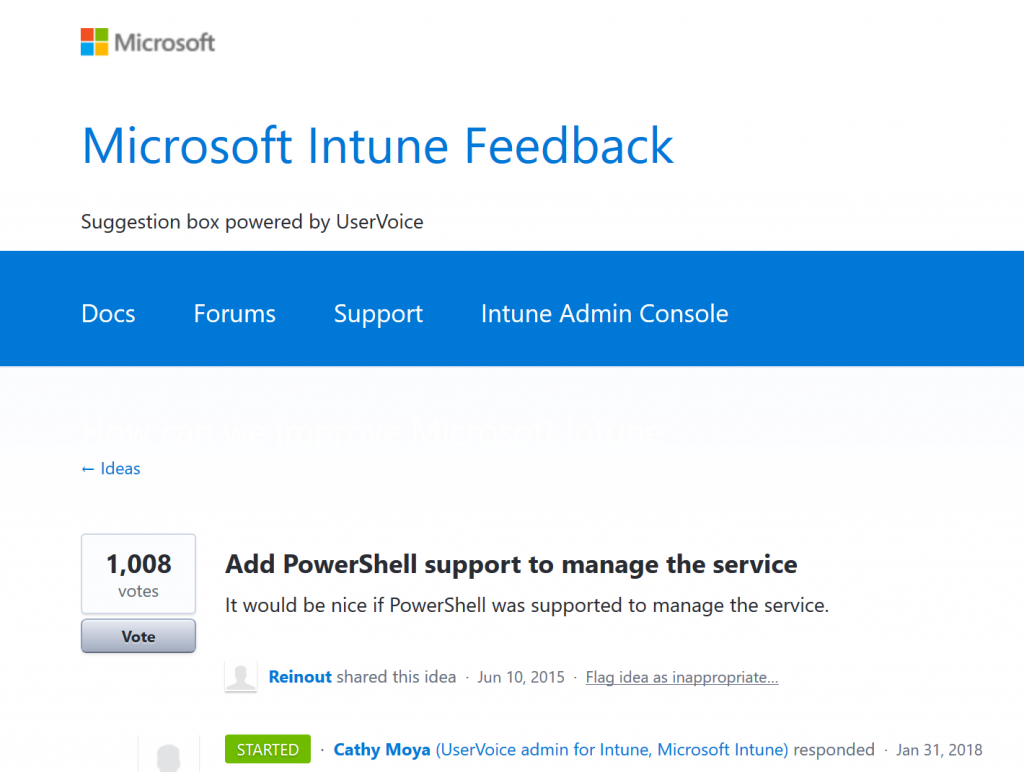Click the Jun 10, 2015 date
1024x772 pixels.
(x=520, y=677)
